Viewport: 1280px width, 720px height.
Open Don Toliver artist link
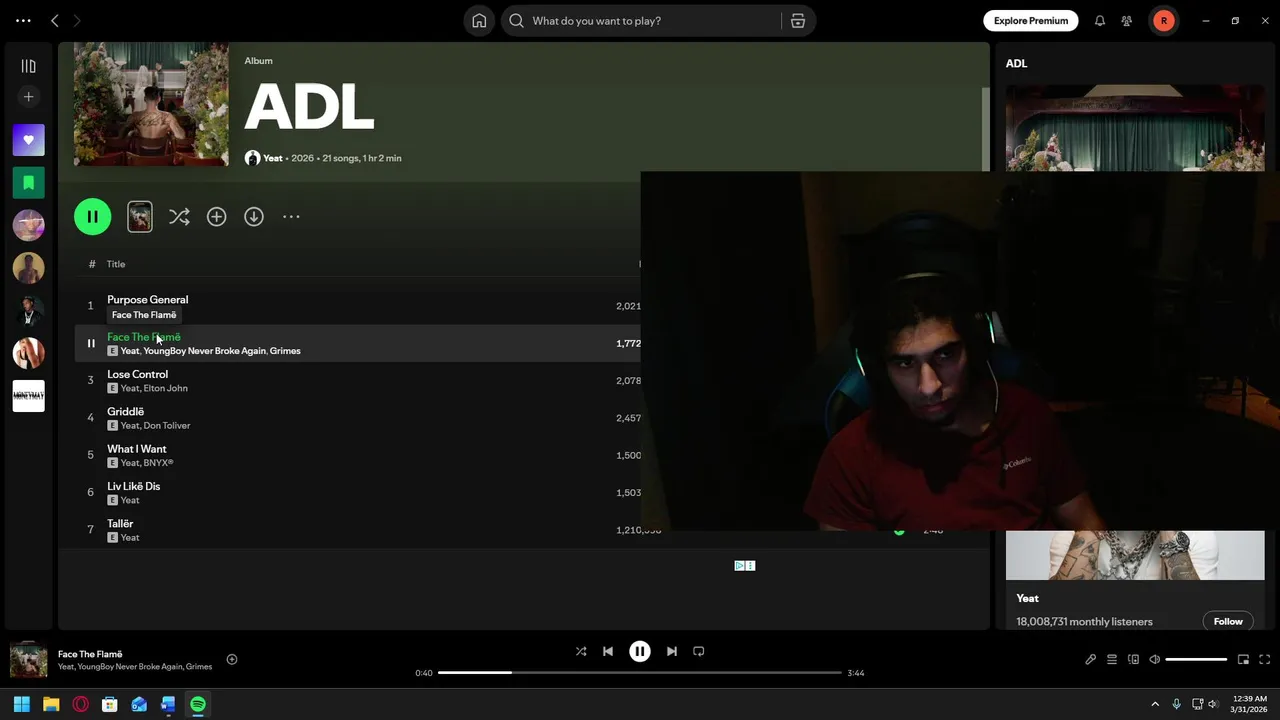tap(167, 425)
